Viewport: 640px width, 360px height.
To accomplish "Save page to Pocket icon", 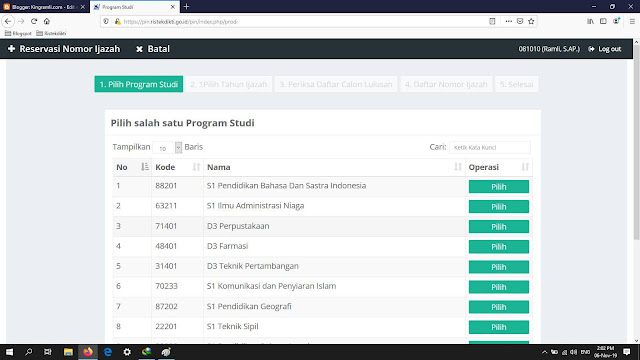I will [x=520, y=21].
